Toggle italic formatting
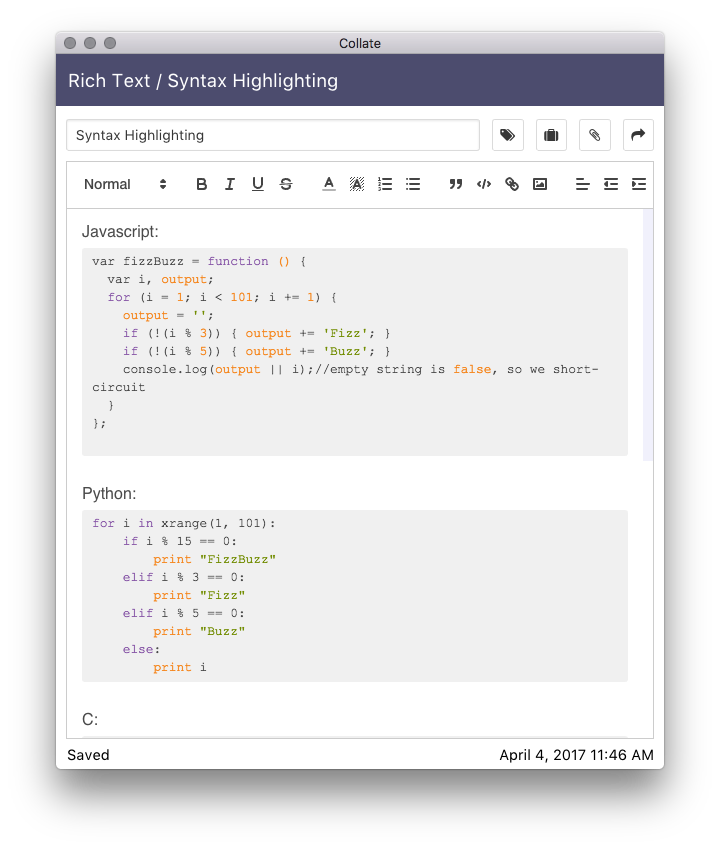Screen dimensions: 720x849 [230, 184]
